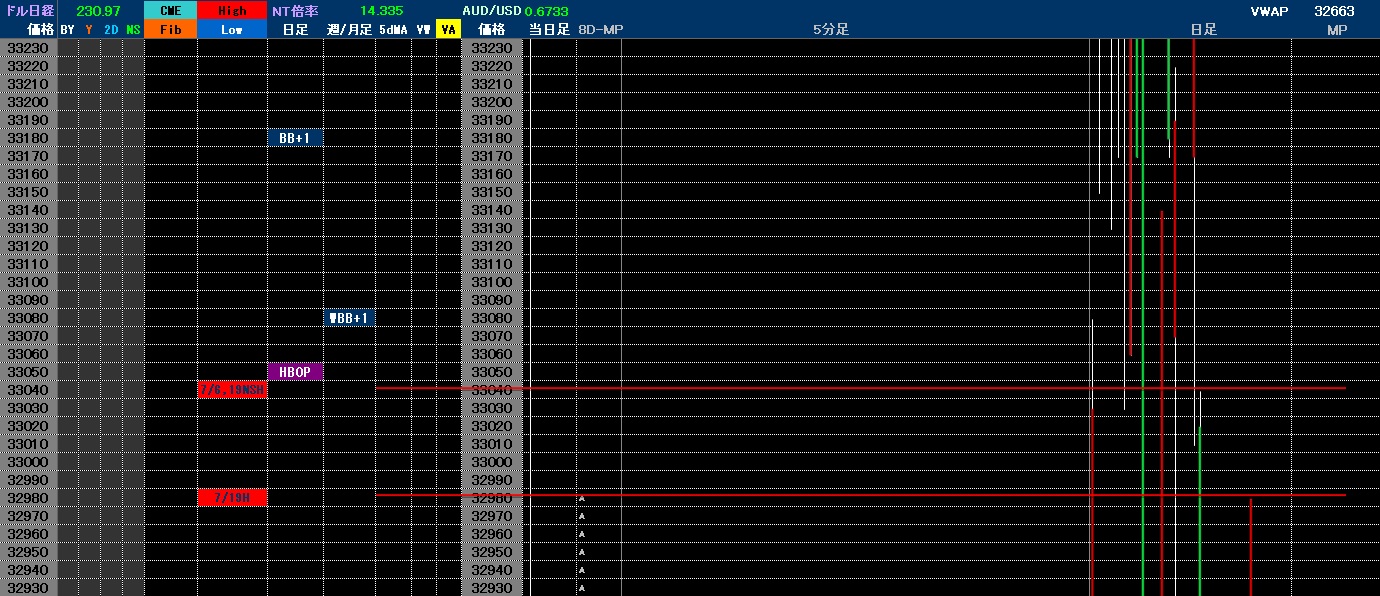Click the yellow YA header cell
The height and width of the screenshot is (596, 1380).
[448, 30]
